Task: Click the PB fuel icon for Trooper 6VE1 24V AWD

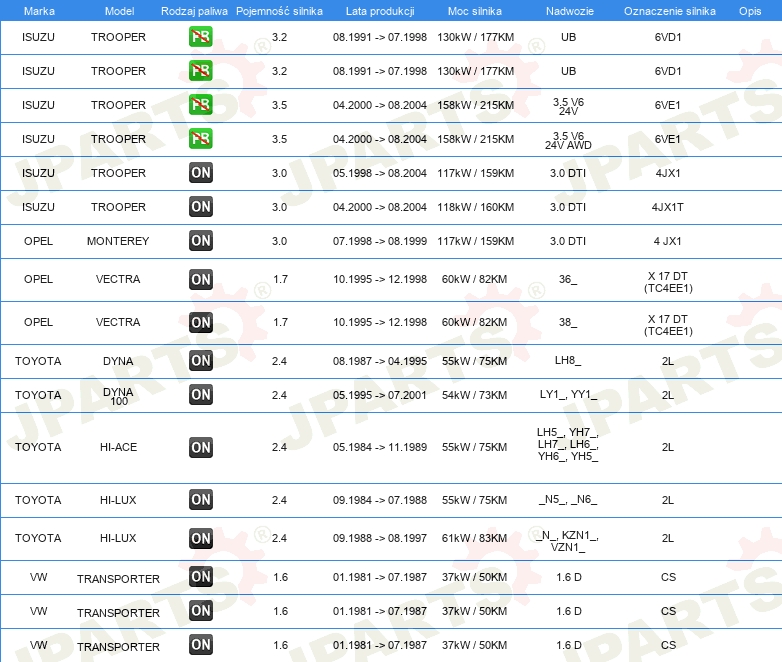Action: [201, 139]
